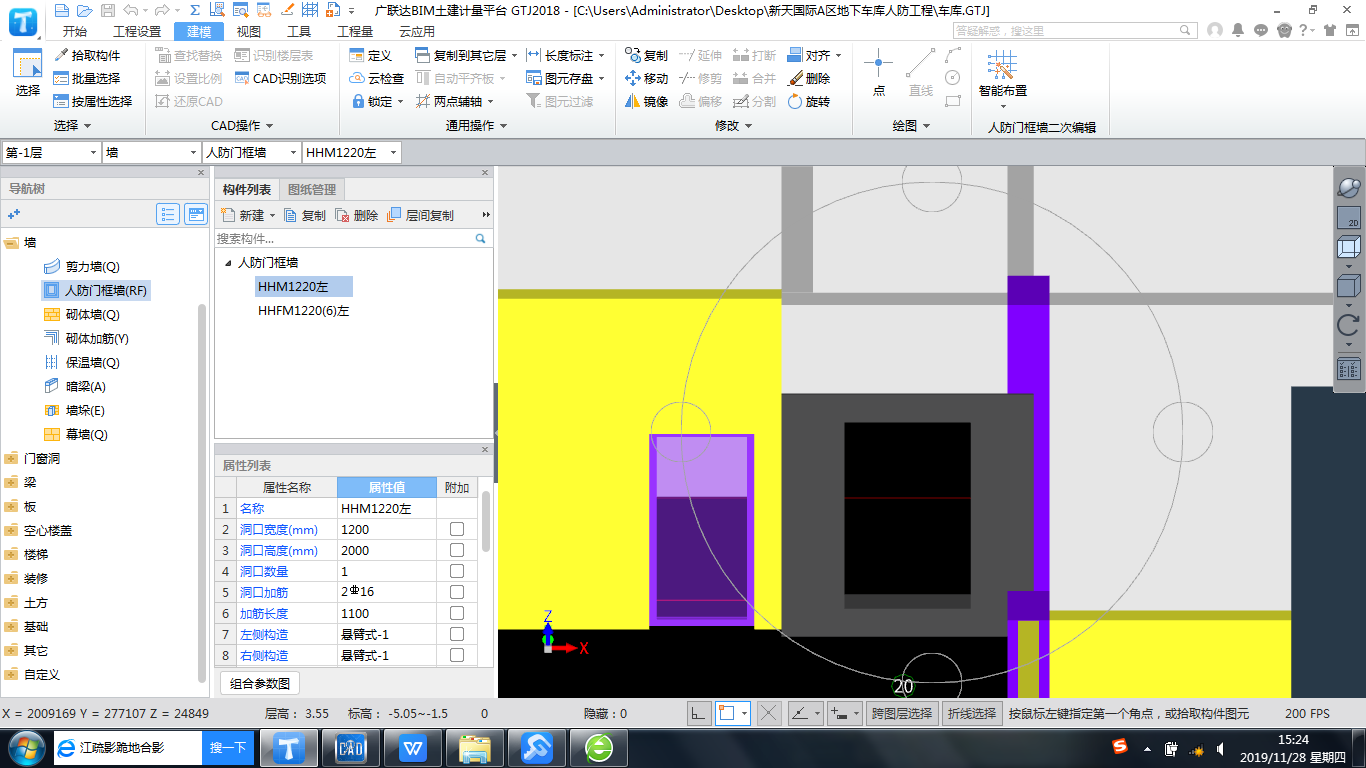Click the 答疑解惑 search box at top
The height and width of the screenshot is (768, 1366).
click(1074, 30)
